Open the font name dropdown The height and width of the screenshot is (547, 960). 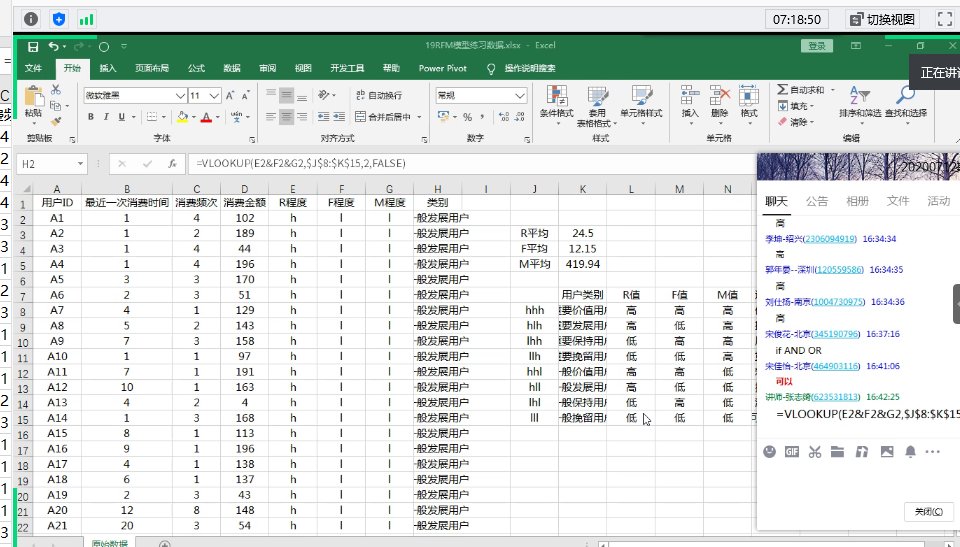tap(180, 96)
